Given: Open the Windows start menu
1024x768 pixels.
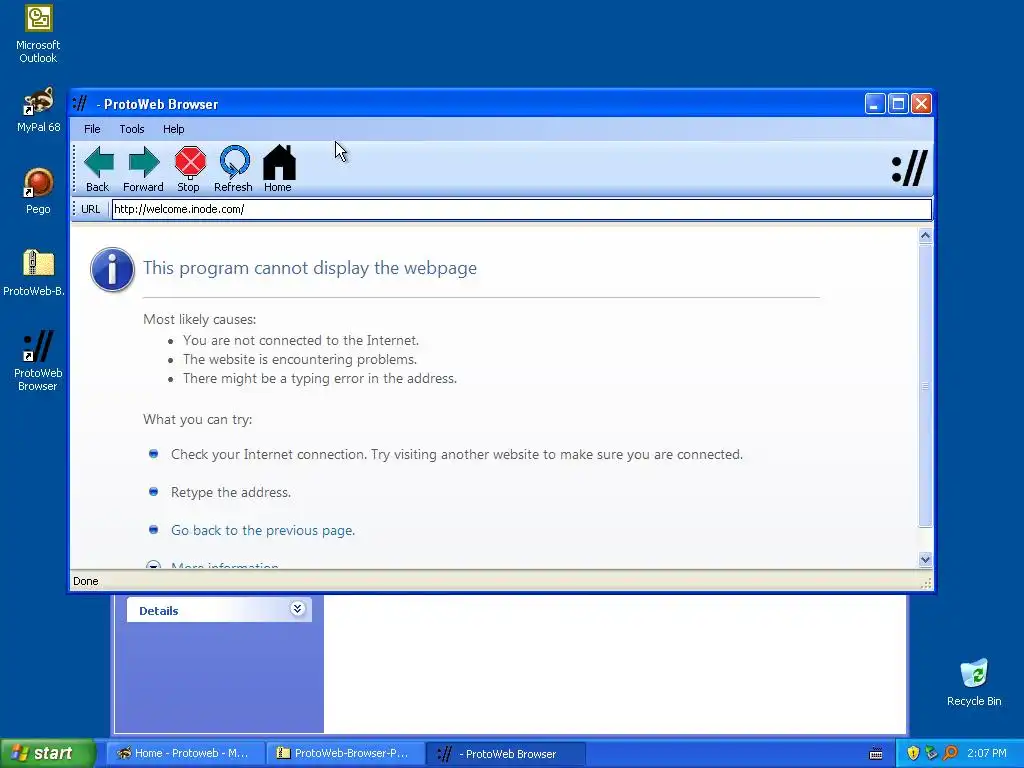Looking at the screenshot, I should (x=47, y=754).
